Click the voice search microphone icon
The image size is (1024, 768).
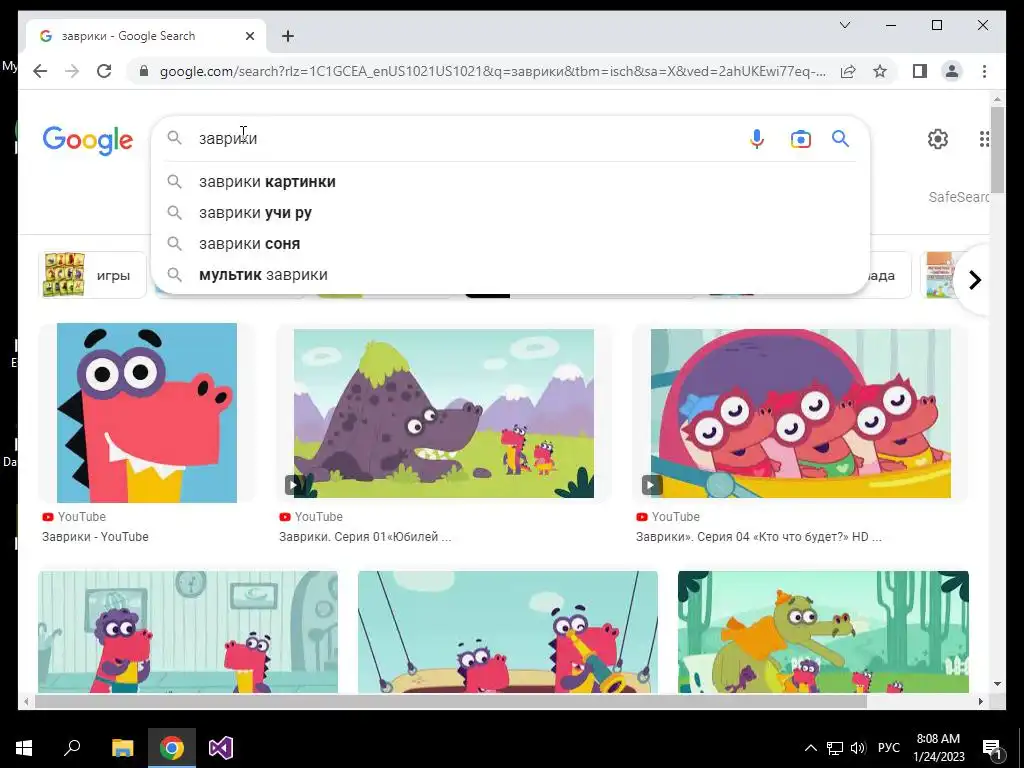[x=756, y=138]
